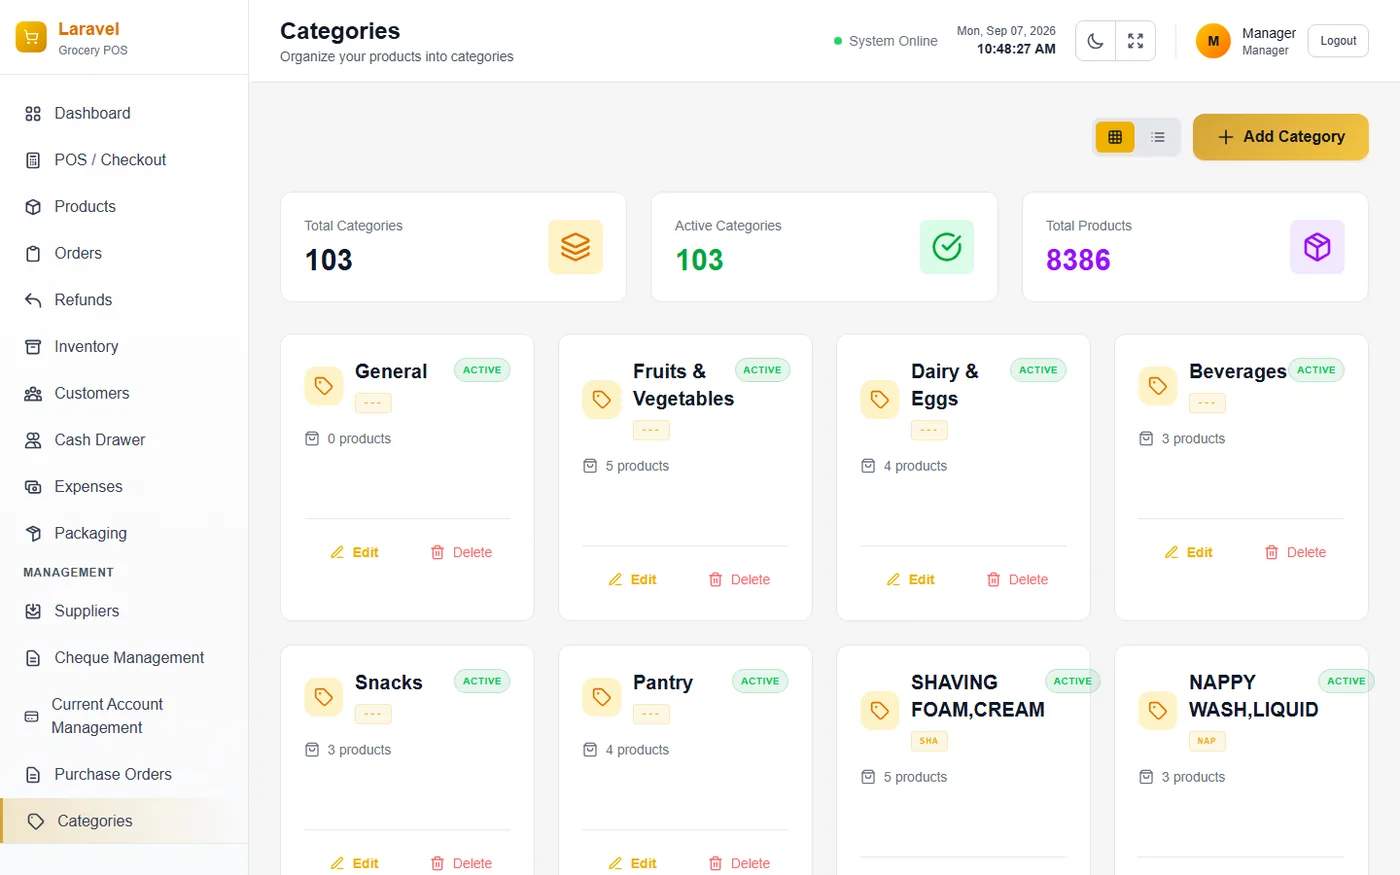Open the Inventory section
The image size is (1400, 875).
click(x=124, y=347)
